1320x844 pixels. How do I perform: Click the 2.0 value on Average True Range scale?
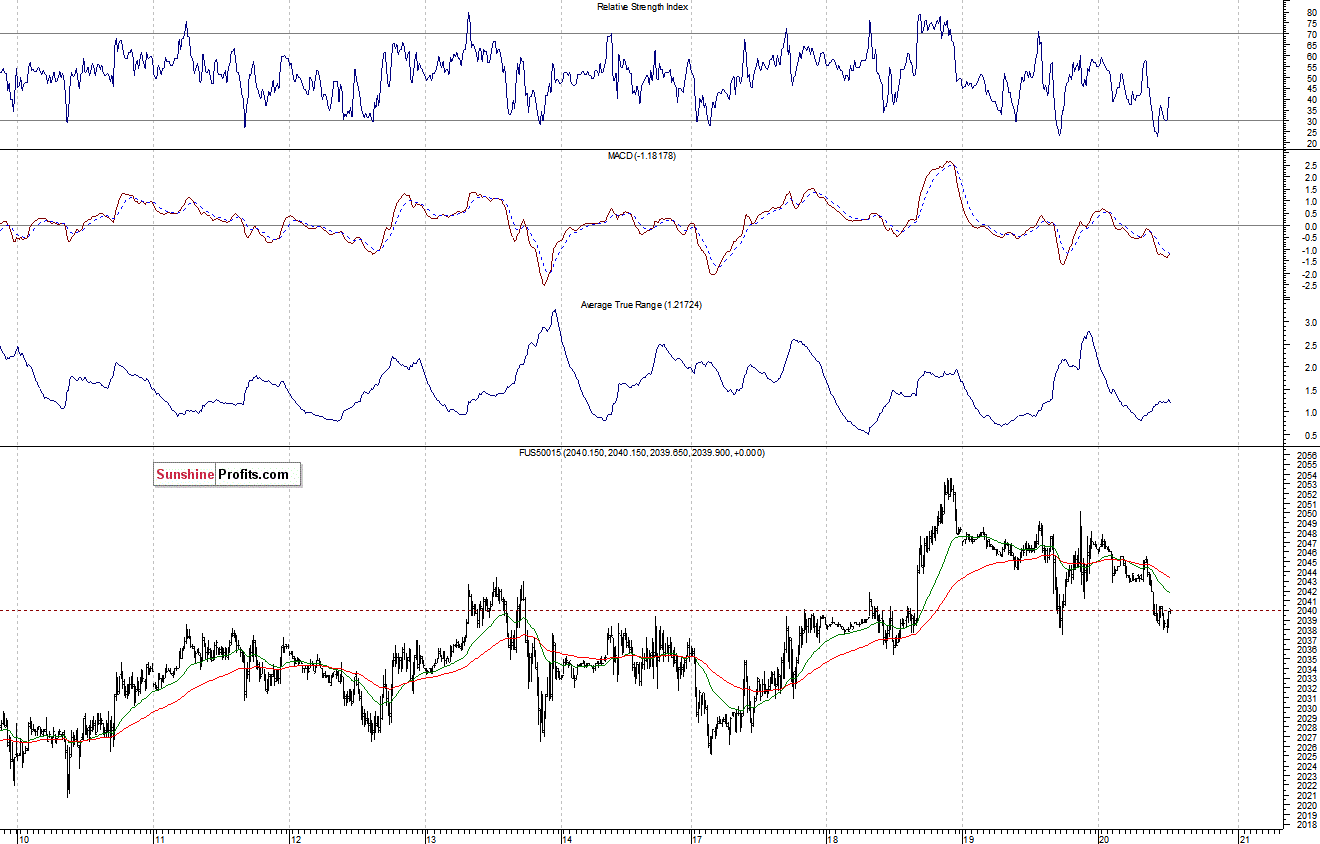[x=1310, y=368]
